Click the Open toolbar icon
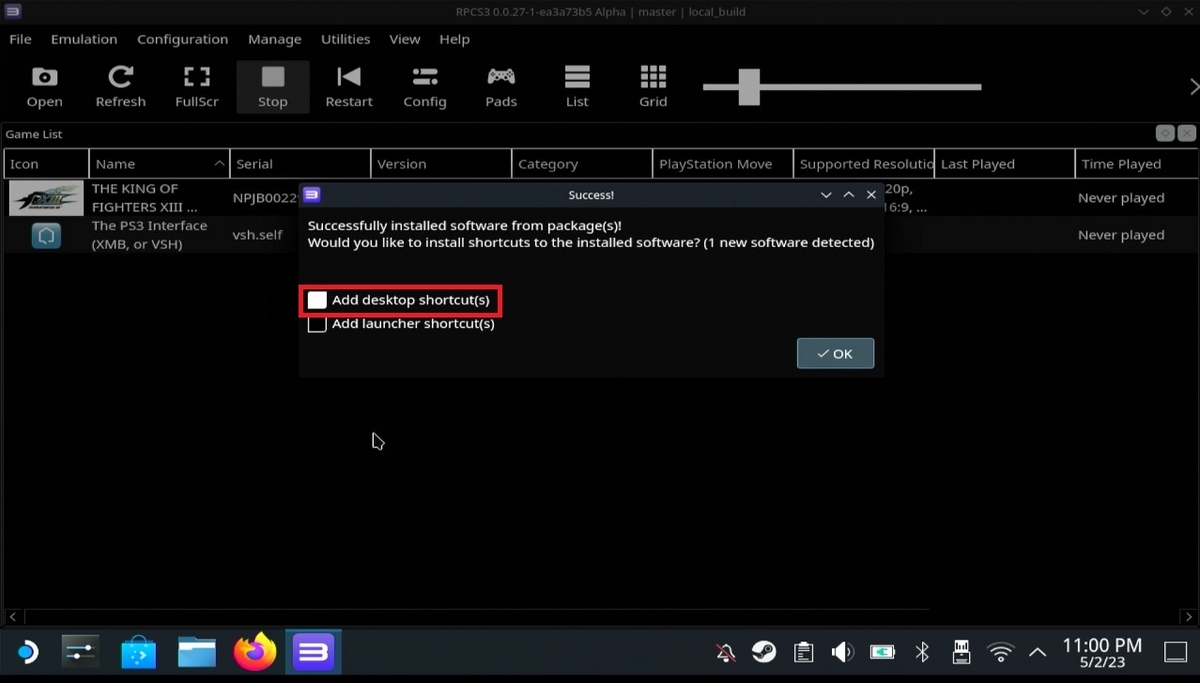 tap(44, 86)
